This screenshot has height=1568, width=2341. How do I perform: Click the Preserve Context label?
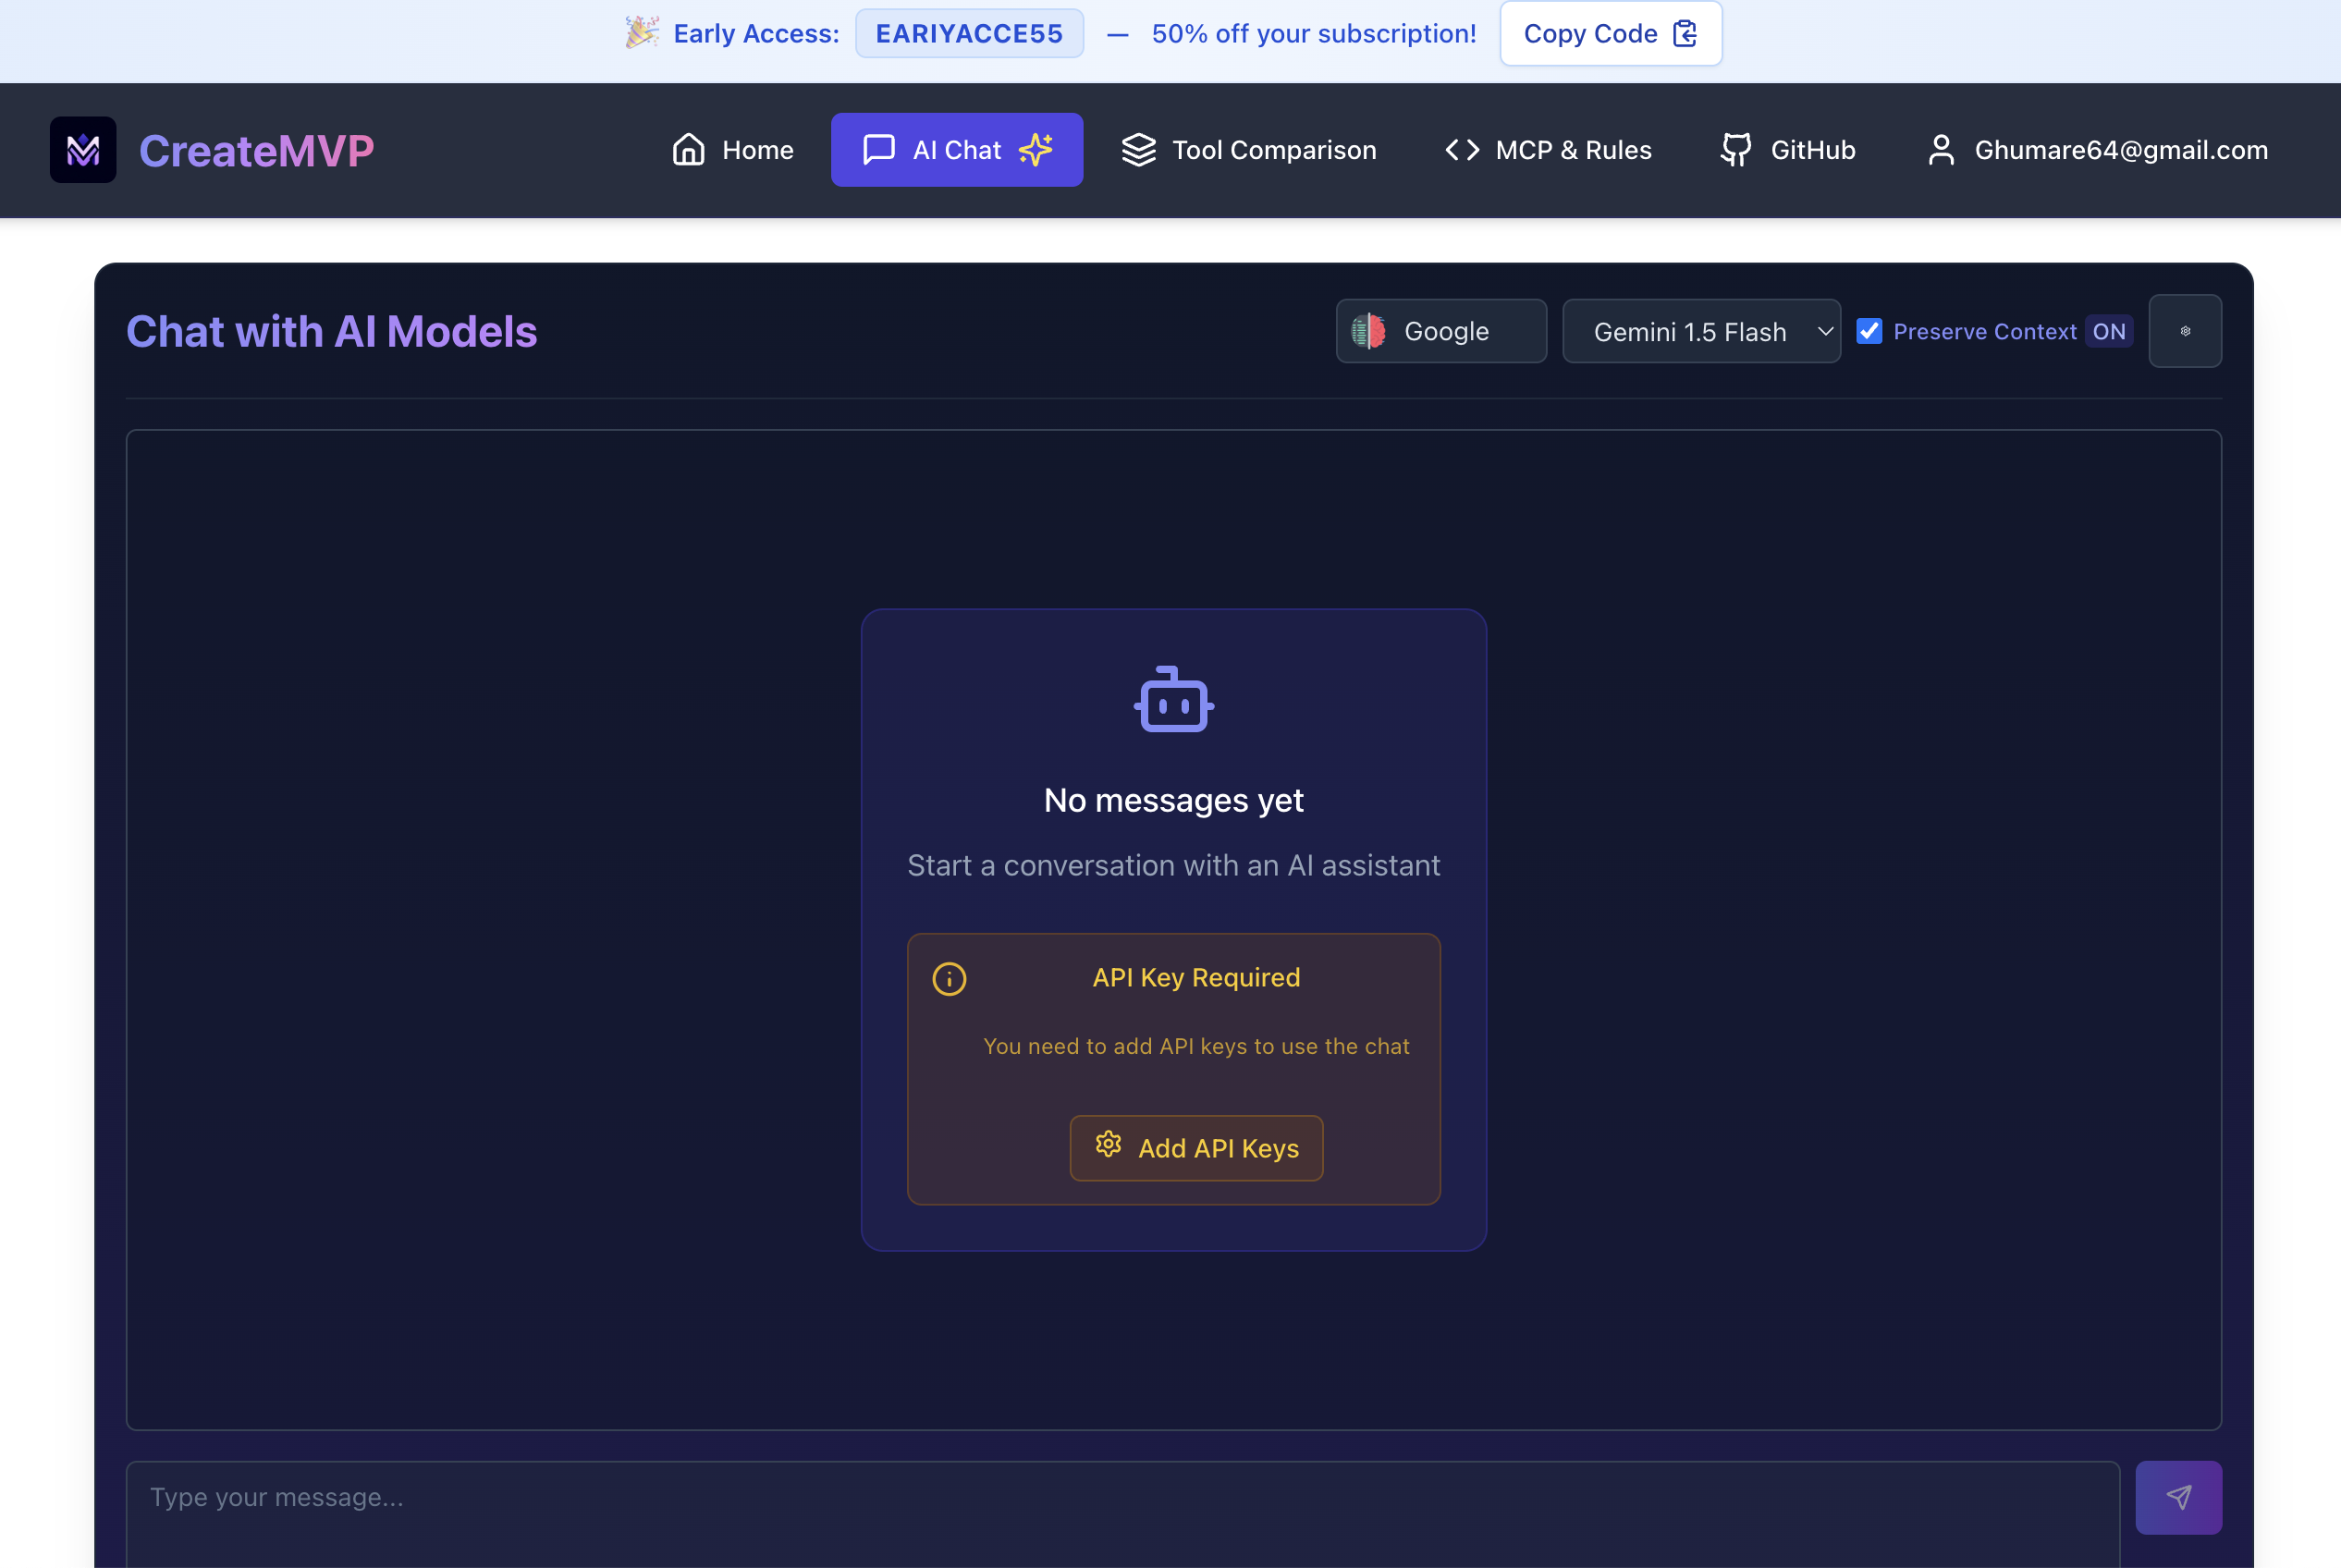coord(1984,331)
